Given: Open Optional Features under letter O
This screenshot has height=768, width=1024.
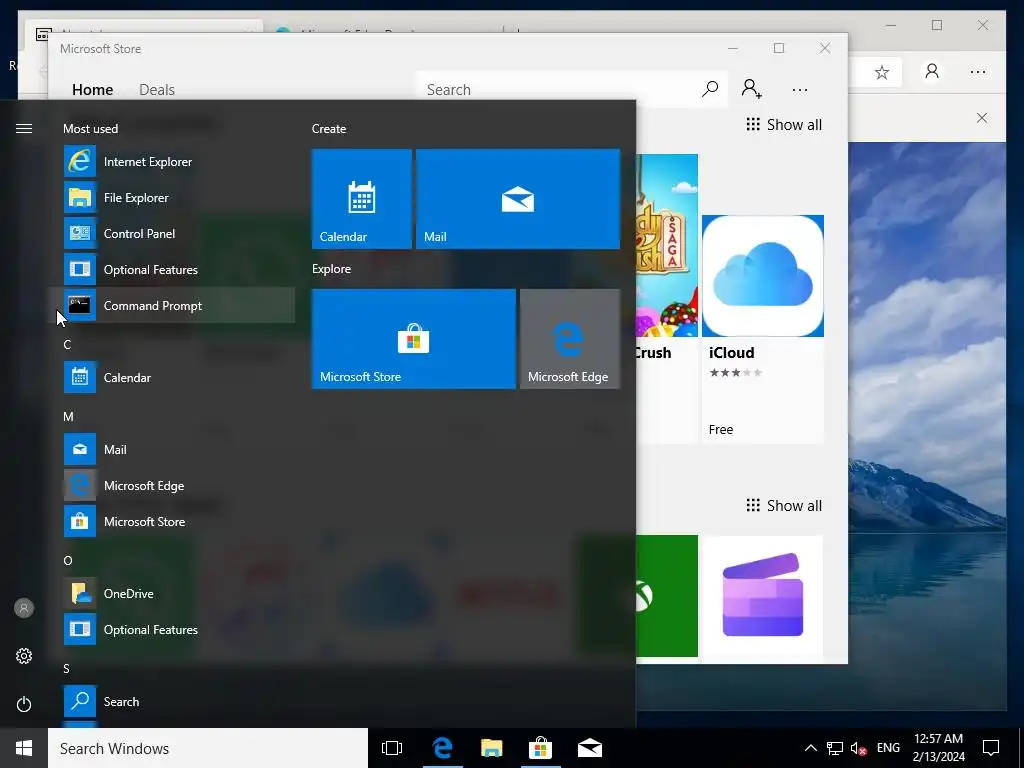Looking at the screenshot, I should point(172,629).
